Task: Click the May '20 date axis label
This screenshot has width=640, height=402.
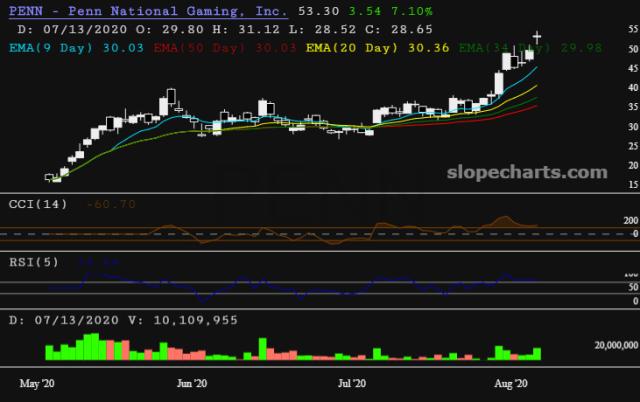Action: 37,383
